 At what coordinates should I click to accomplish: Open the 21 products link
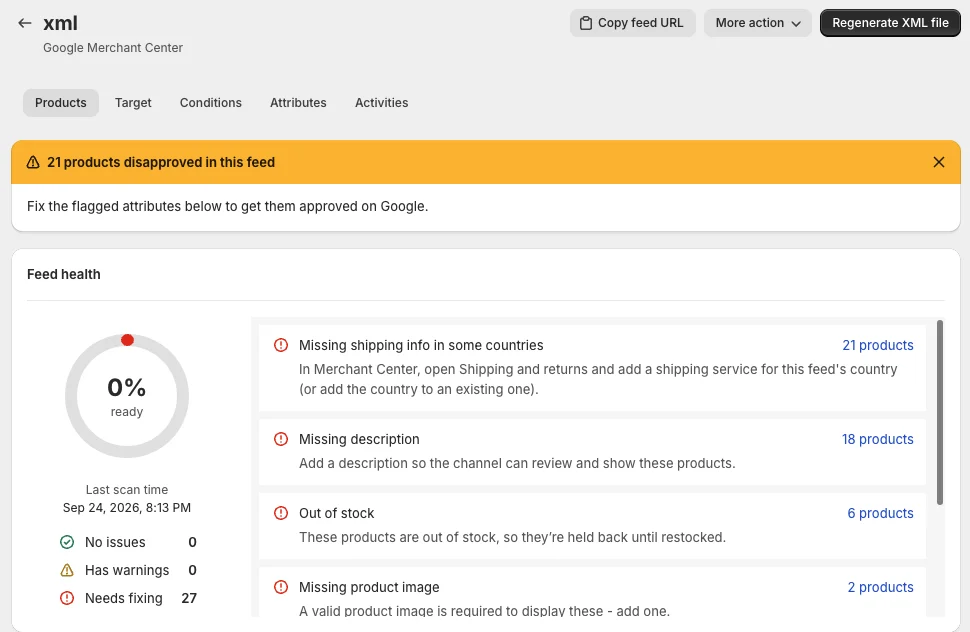pyautogui.click(x=878, y=345)
